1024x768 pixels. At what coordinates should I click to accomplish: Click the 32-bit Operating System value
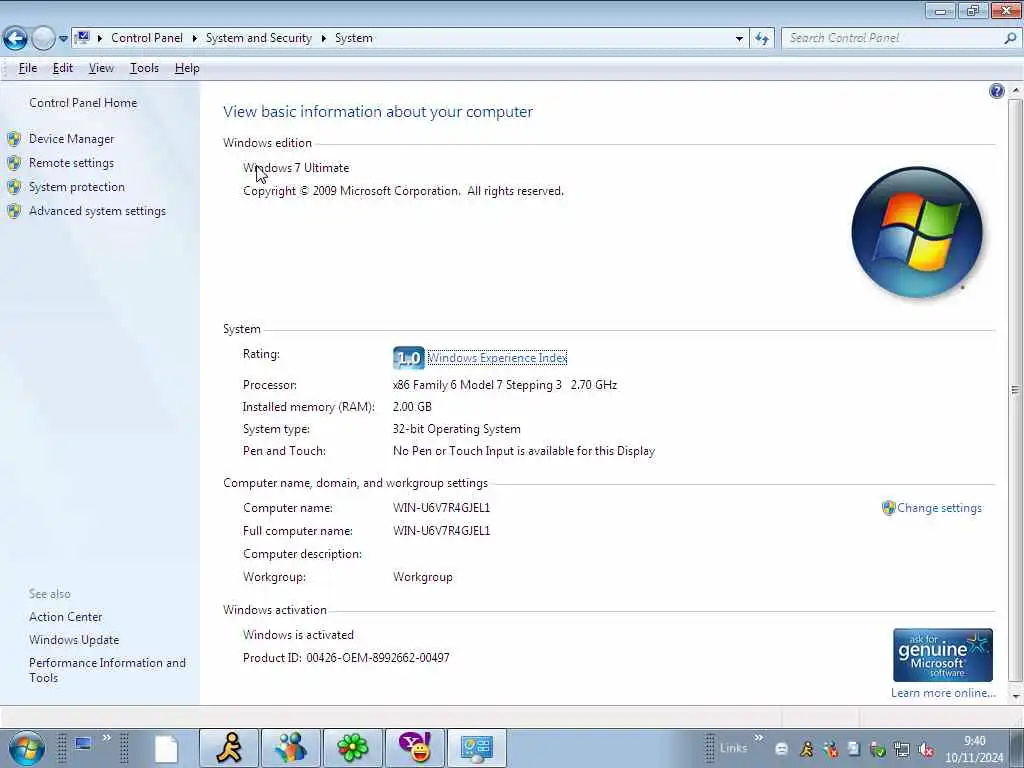point(456,429)
